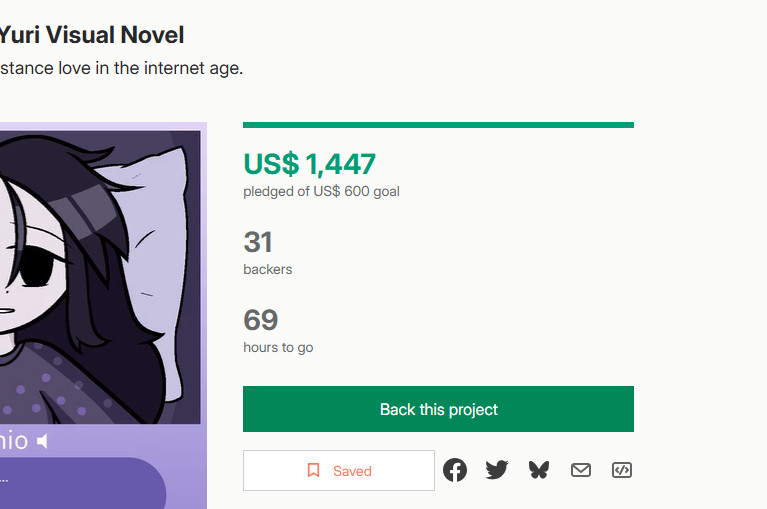Open the embed code widget icon
Viewport: 767px width, 509px height.
pos(622,470)
